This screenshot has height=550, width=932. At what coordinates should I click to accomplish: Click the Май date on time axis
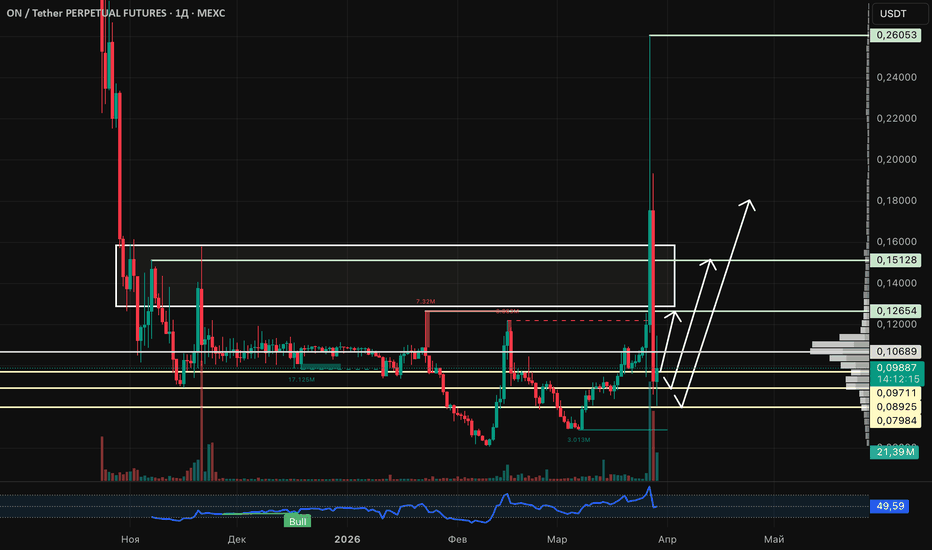(774, 539)
